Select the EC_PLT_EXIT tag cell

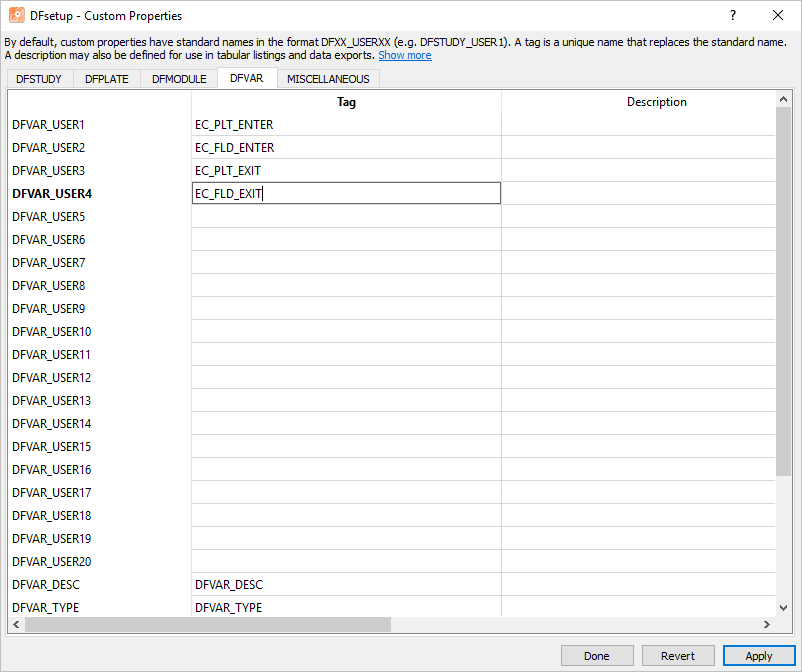click(x=346, y=170)
